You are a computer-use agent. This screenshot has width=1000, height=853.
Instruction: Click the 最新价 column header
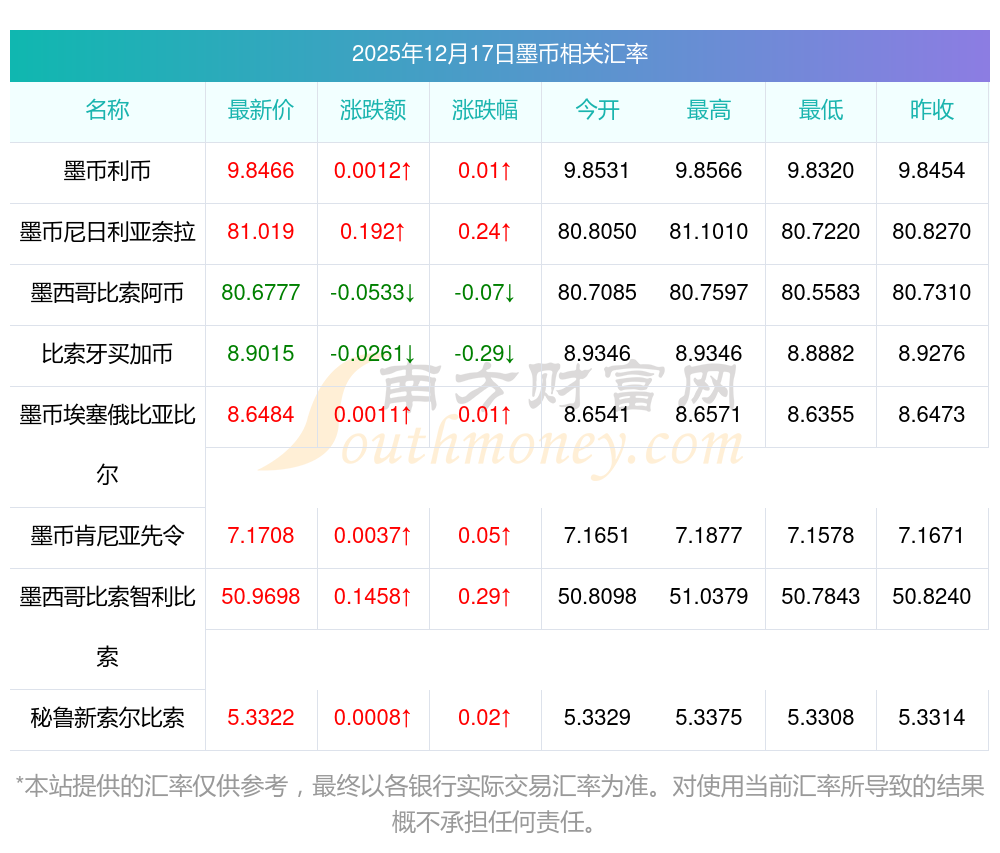(260, 110)
